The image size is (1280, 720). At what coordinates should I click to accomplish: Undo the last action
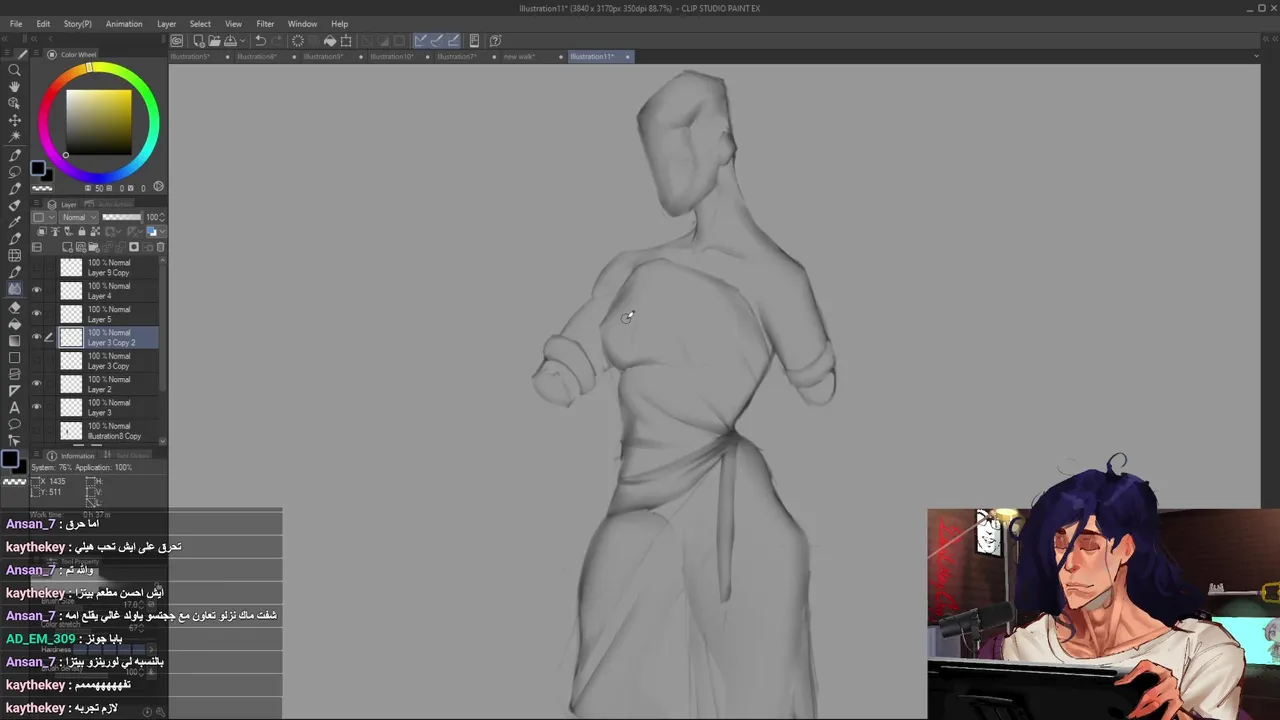tap(261, 41)
